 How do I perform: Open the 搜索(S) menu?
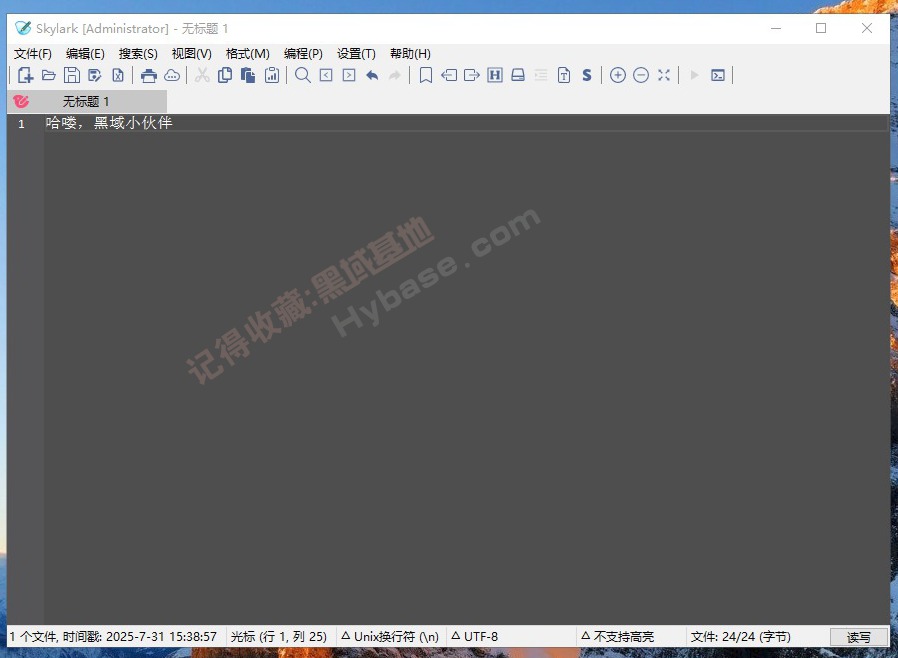(138, 54)
